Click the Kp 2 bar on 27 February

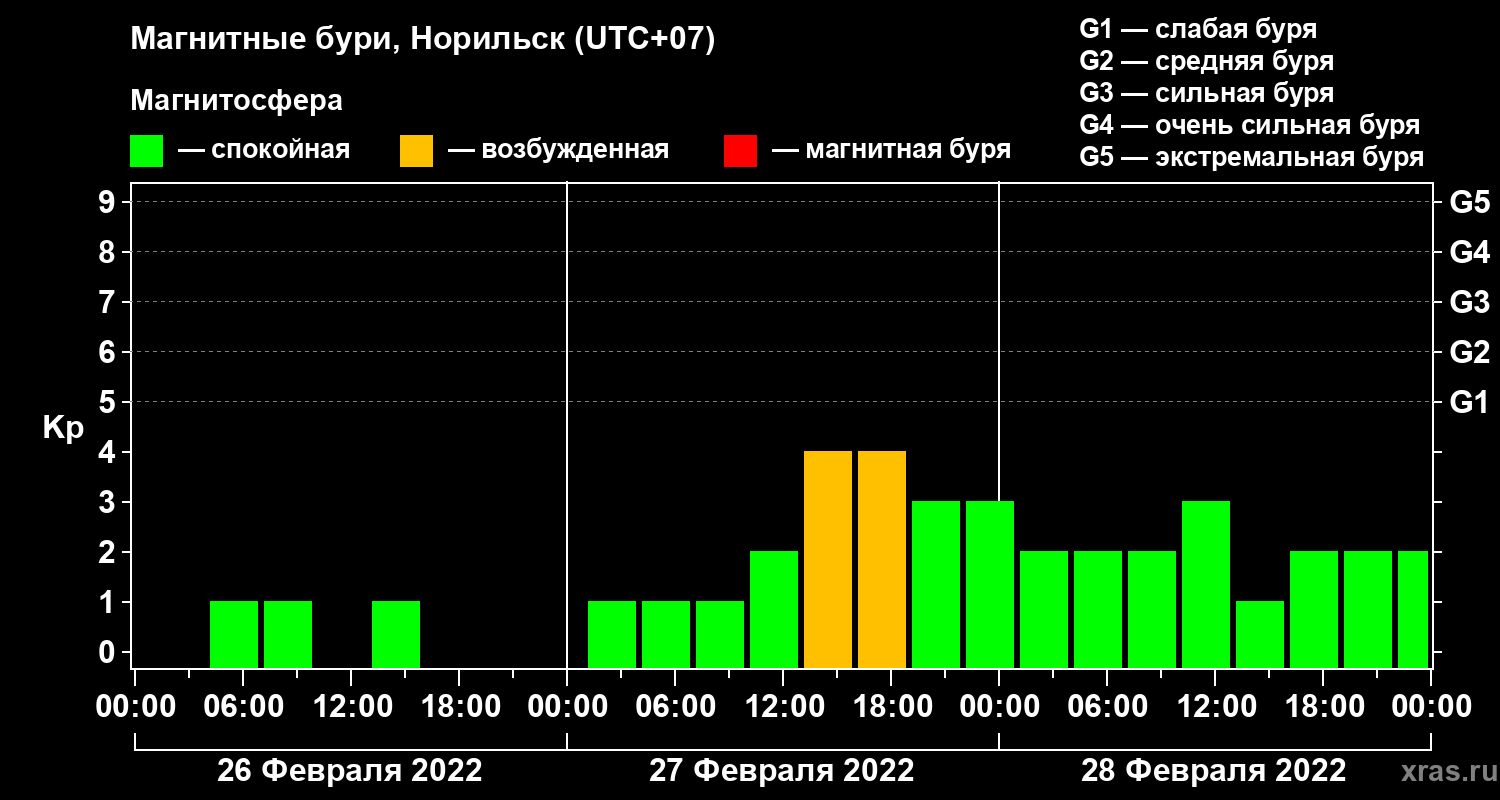pyautogui.click(x=774, y=609)
